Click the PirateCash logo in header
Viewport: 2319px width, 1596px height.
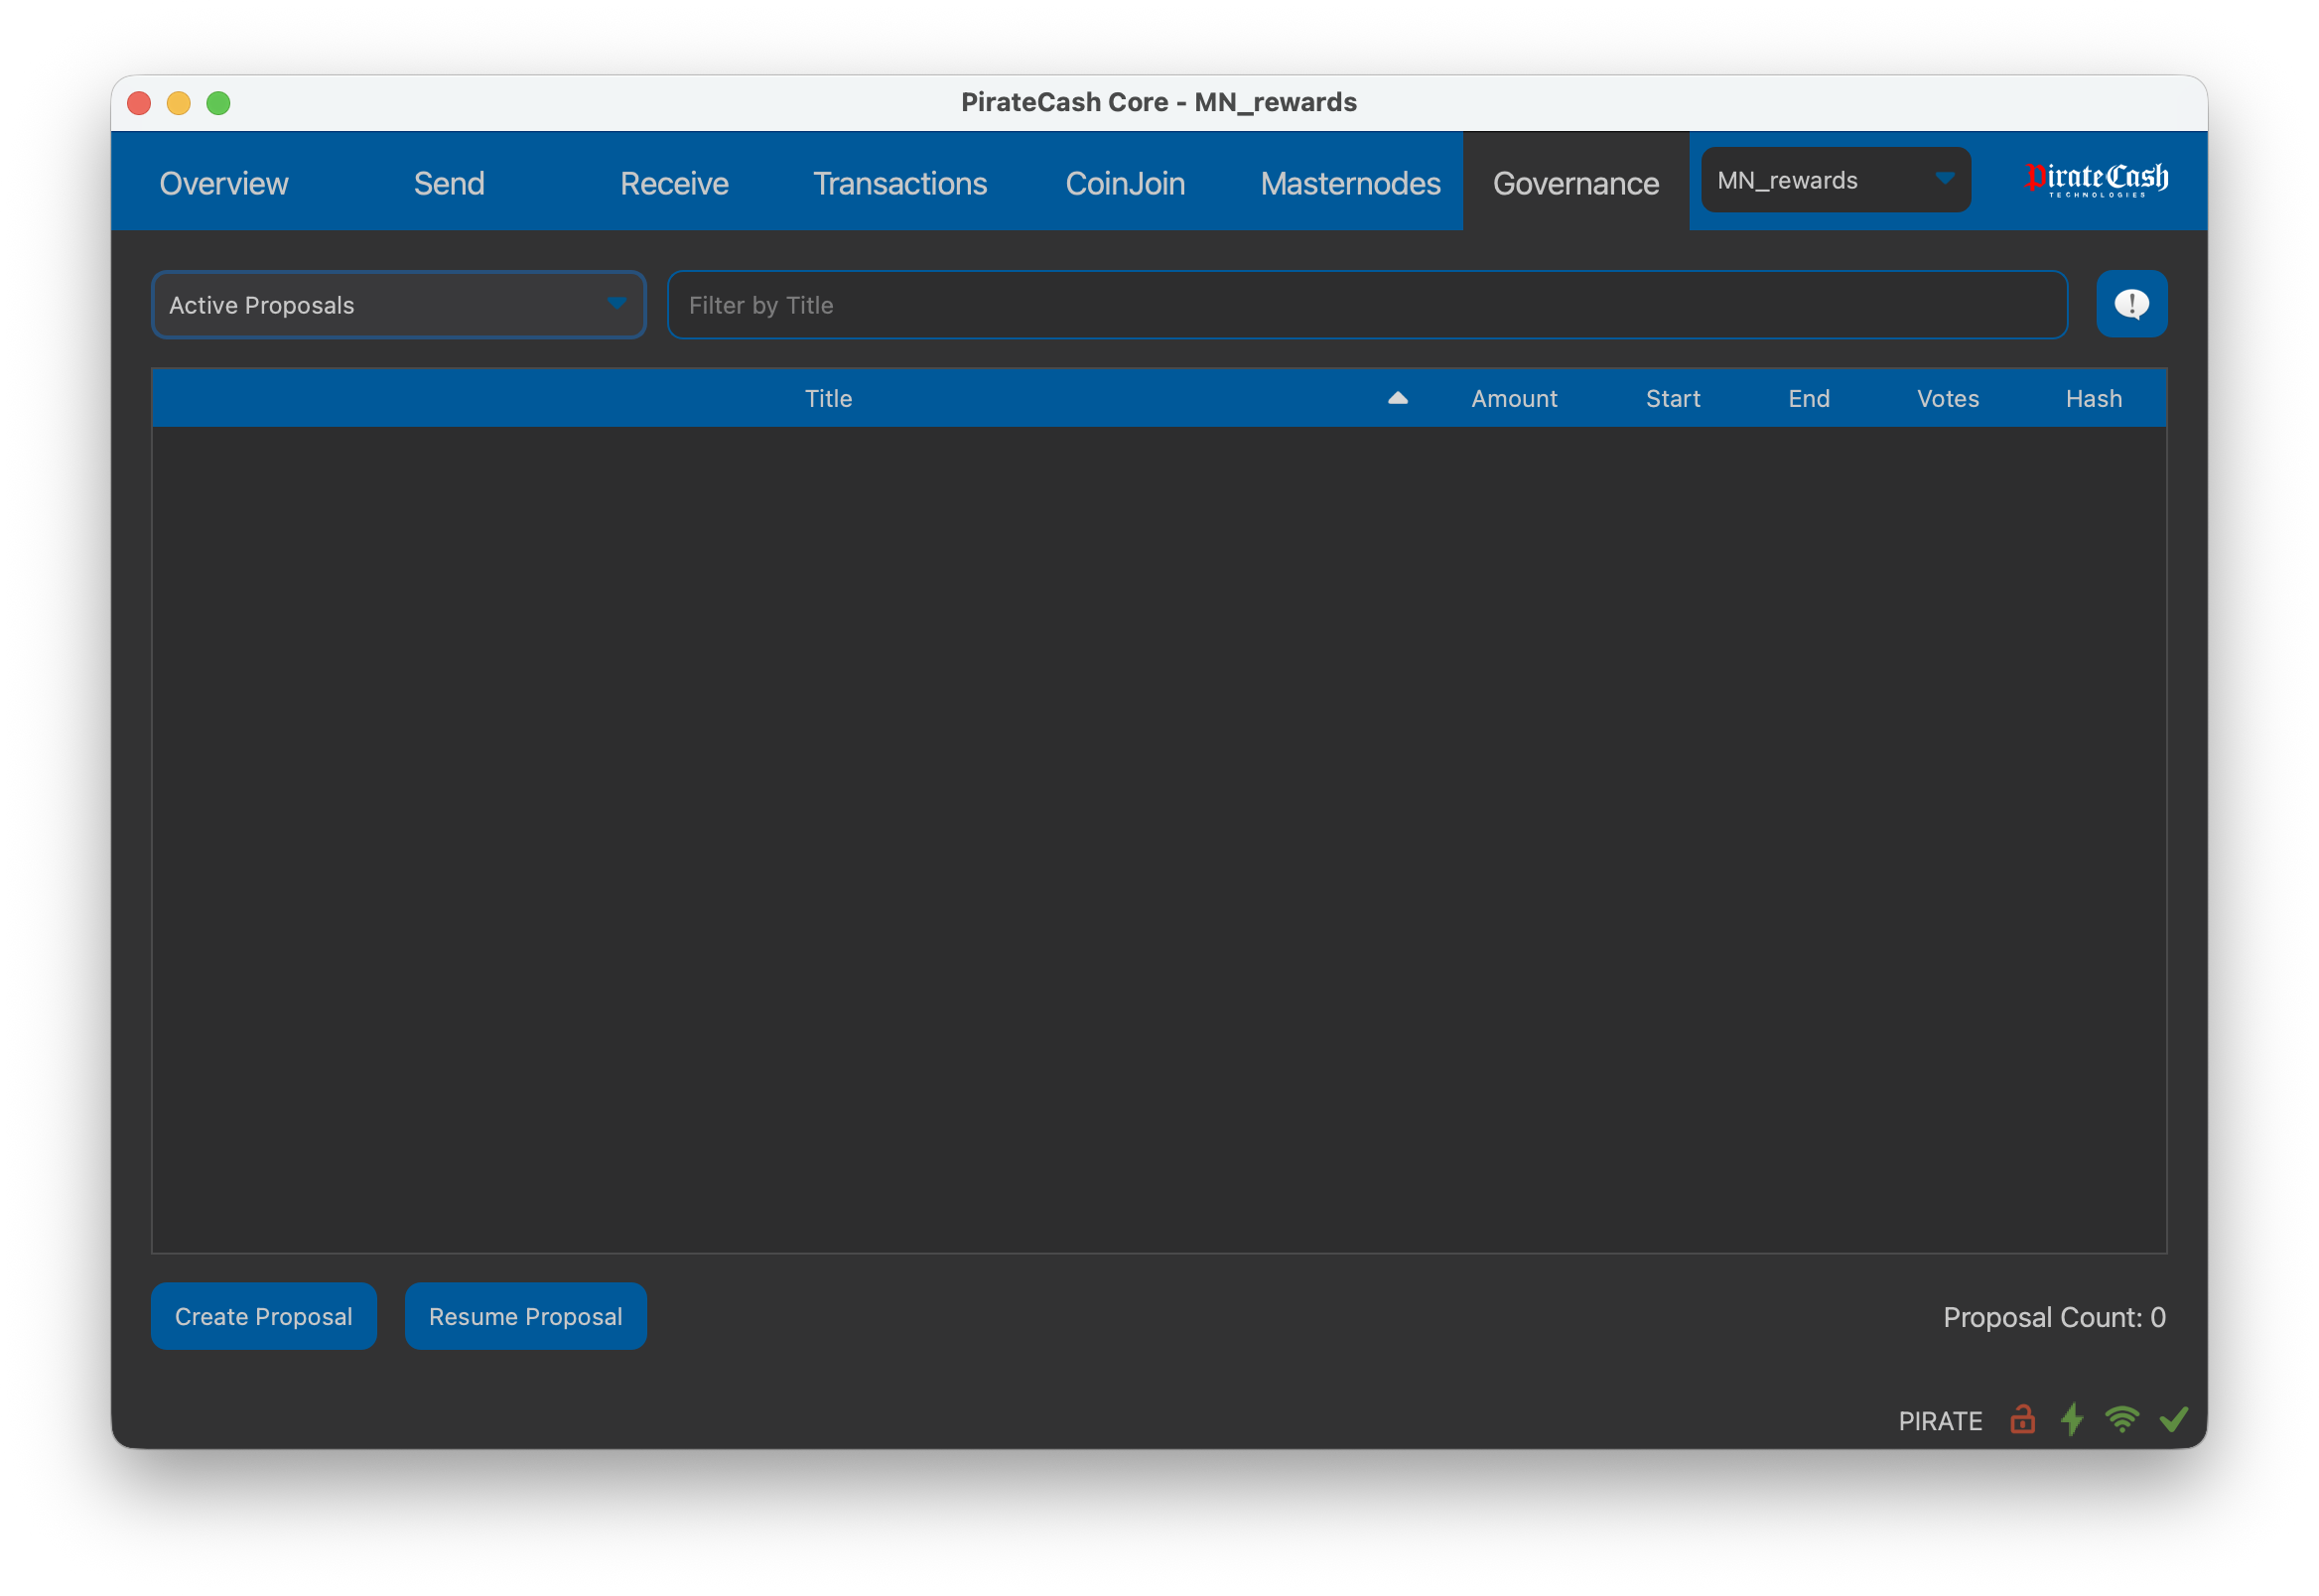pyautogui.click(x=2096, y=180)
